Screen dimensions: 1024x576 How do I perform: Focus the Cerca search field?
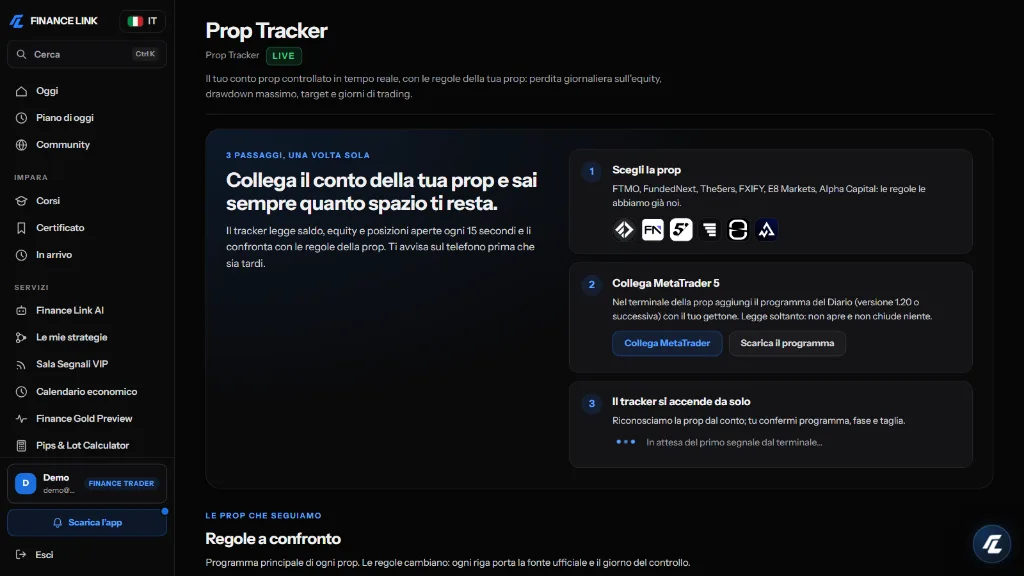87,54
